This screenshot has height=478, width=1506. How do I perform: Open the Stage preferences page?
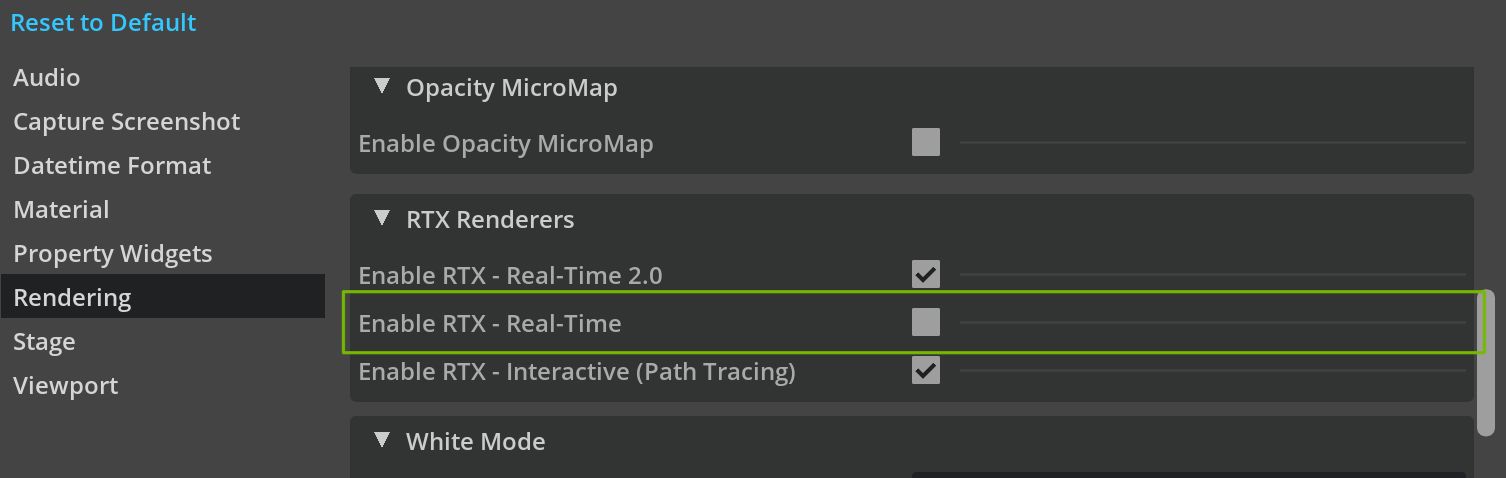pos(44,342)
